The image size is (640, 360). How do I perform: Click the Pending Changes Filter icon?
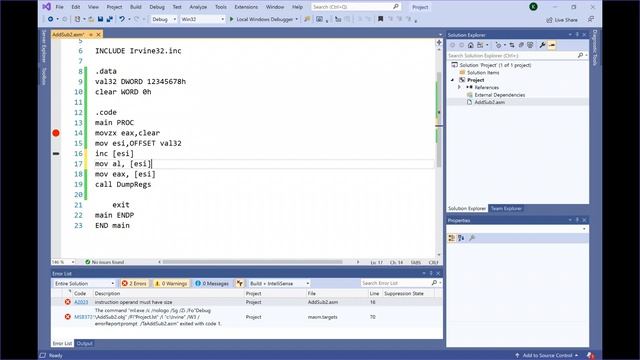[x=498, y=45]
